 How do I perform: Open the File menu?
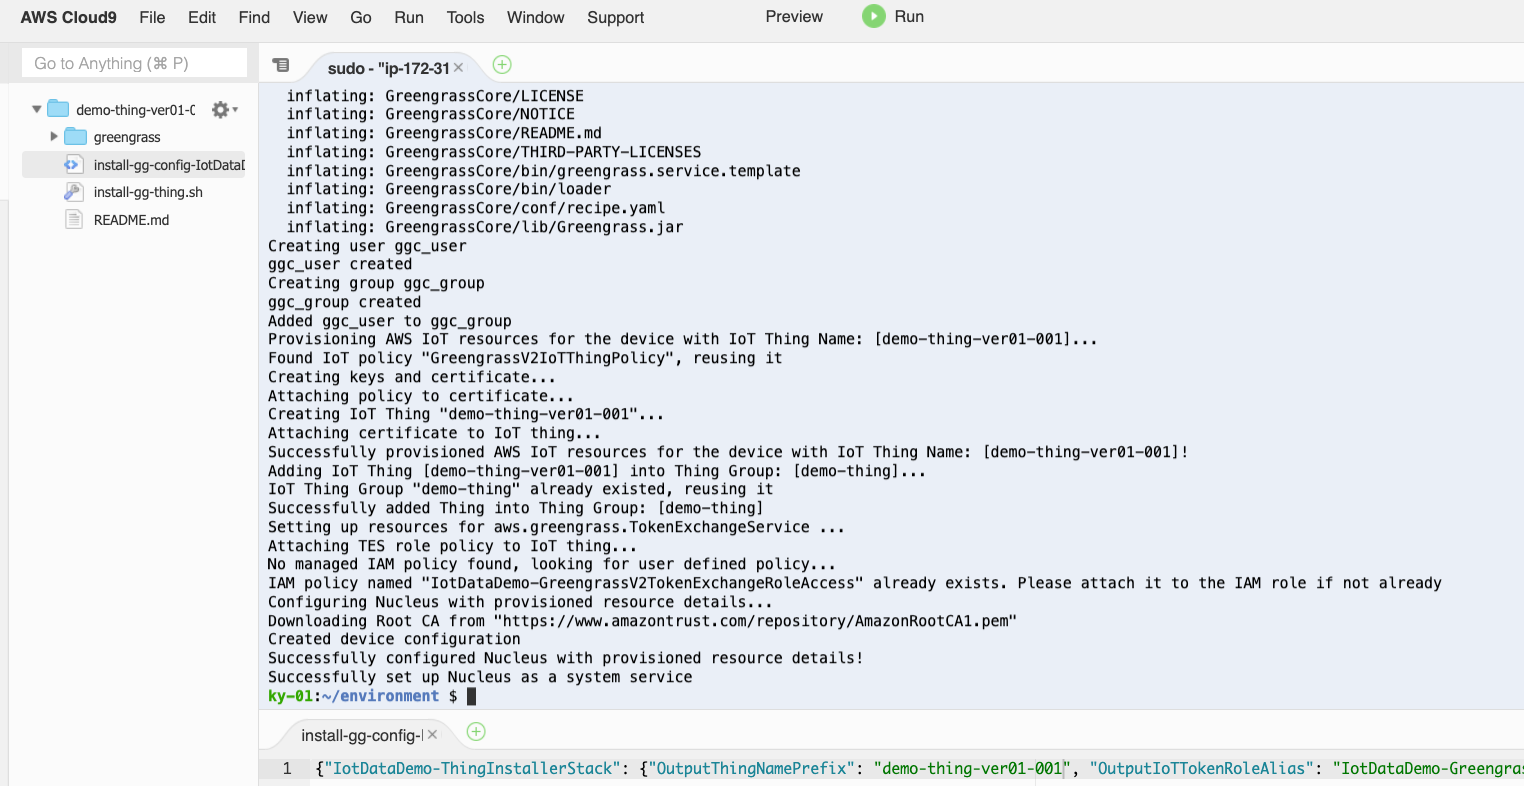tap(152, 17)
